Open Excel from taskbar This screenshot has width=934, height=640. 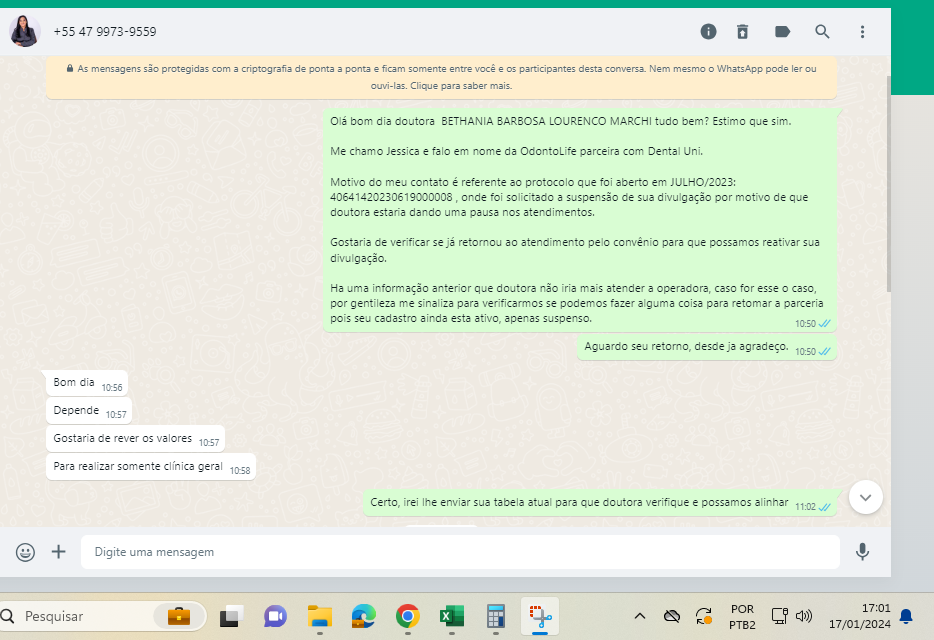pos(452,616)
